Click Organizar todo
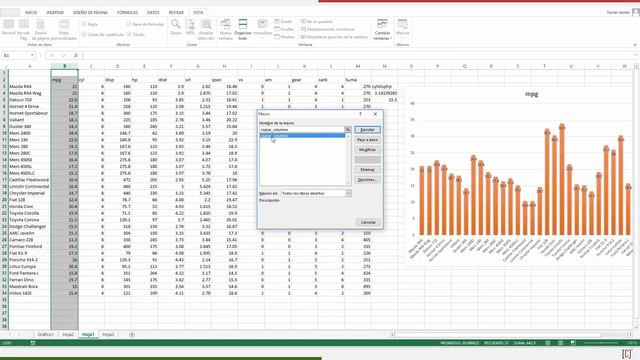 (x=243, y=29)
